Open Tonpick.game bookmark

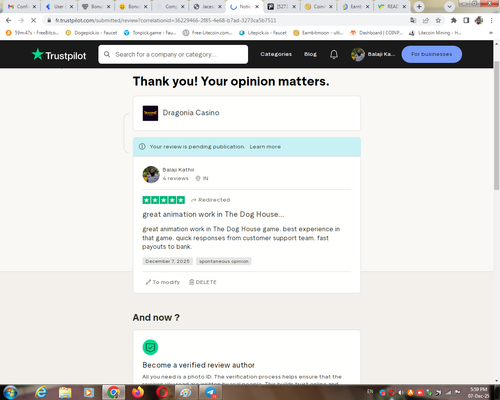click(150, 33)
